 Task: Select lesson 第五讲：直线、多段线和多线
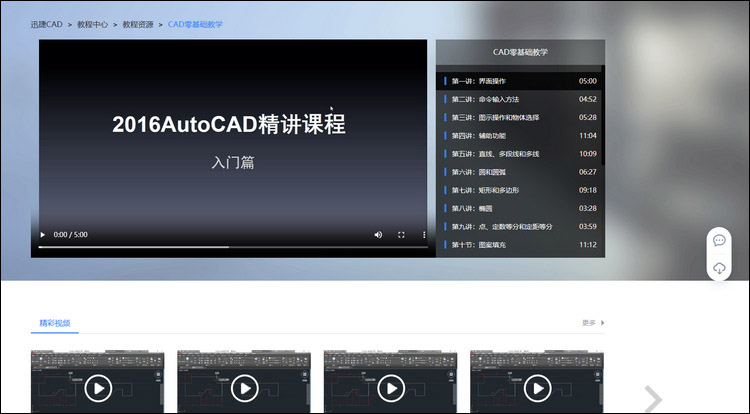(x=520, y=153)
